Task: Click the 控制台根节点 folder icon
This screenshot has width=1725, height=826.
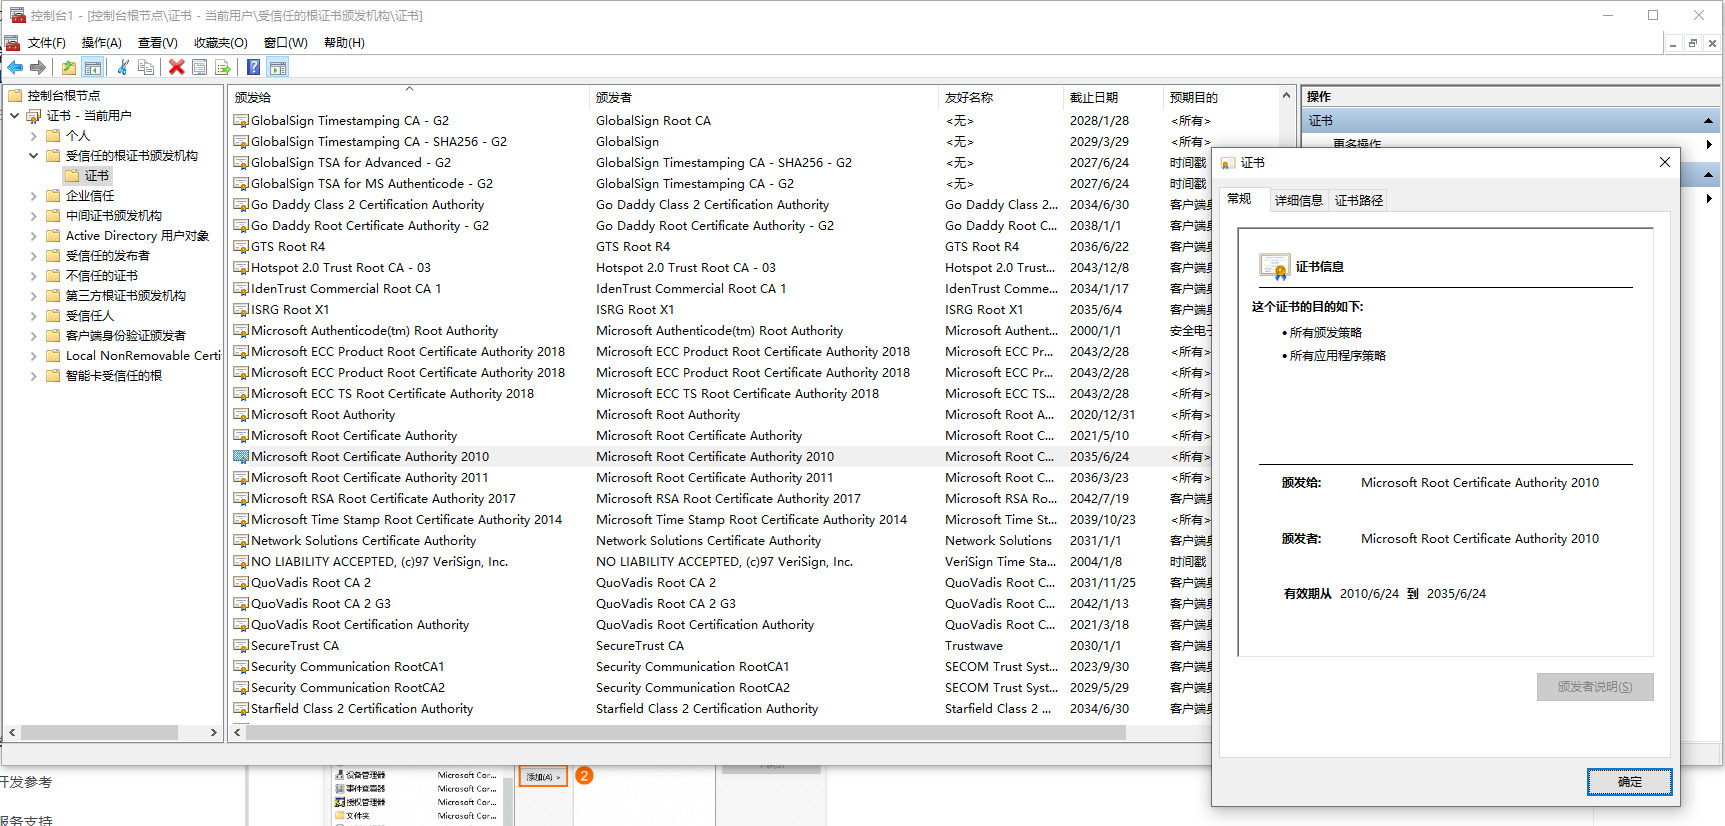Action: click(x=15, y=95)
